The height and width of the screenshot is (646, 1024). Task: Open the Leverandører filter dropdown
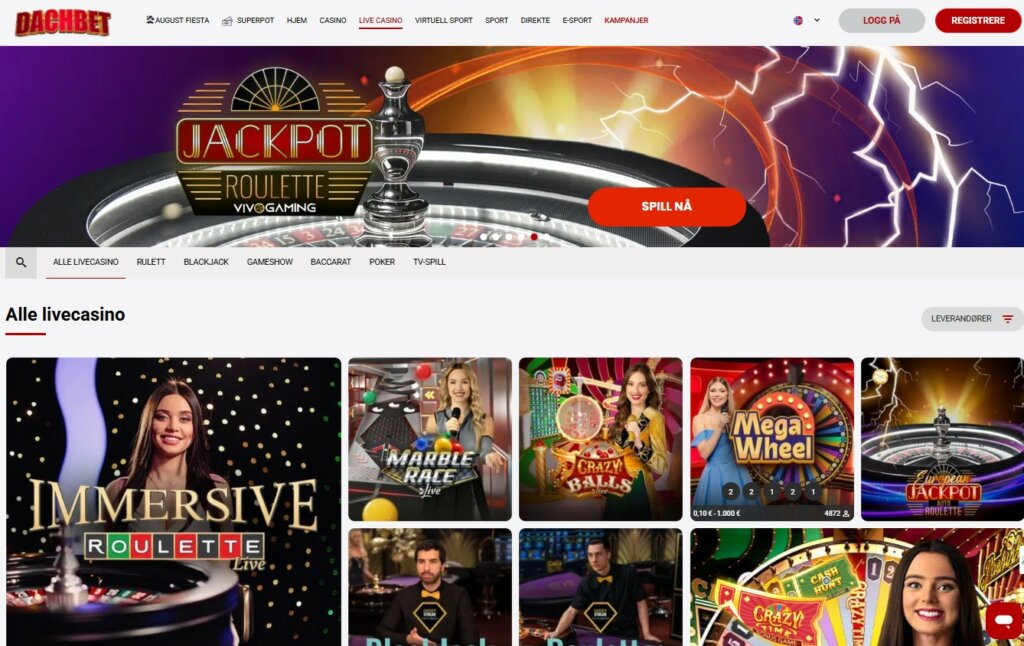point(972,319)
